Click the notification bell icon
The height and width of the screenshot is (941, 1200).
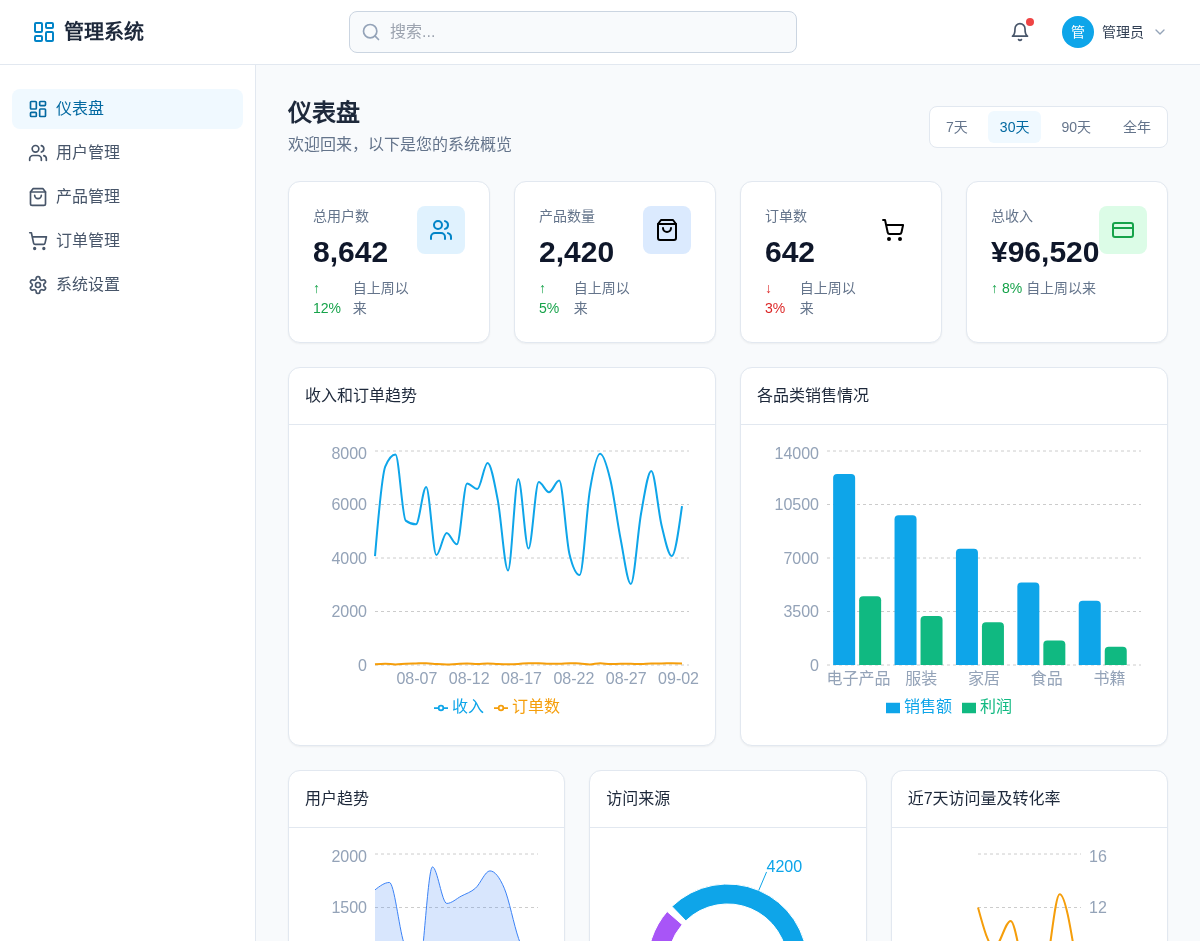point(1019,32)
